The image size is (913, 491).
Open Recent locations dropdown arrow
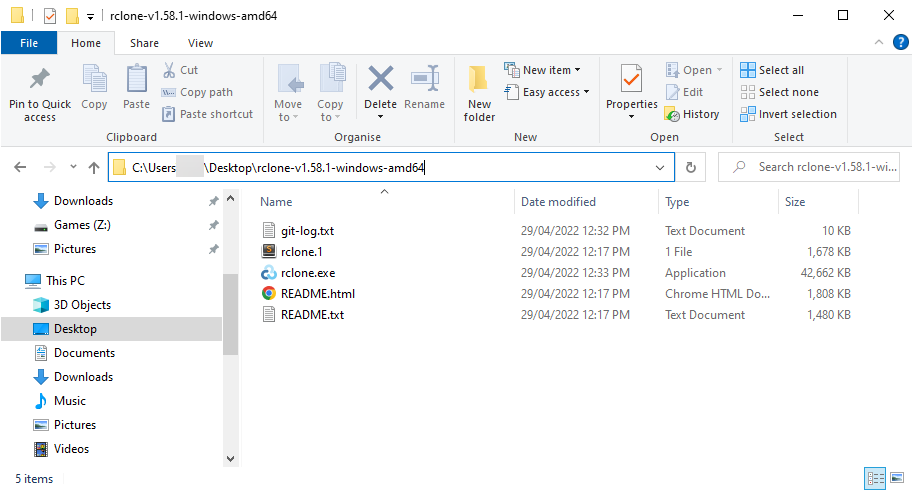pos(73,167)
